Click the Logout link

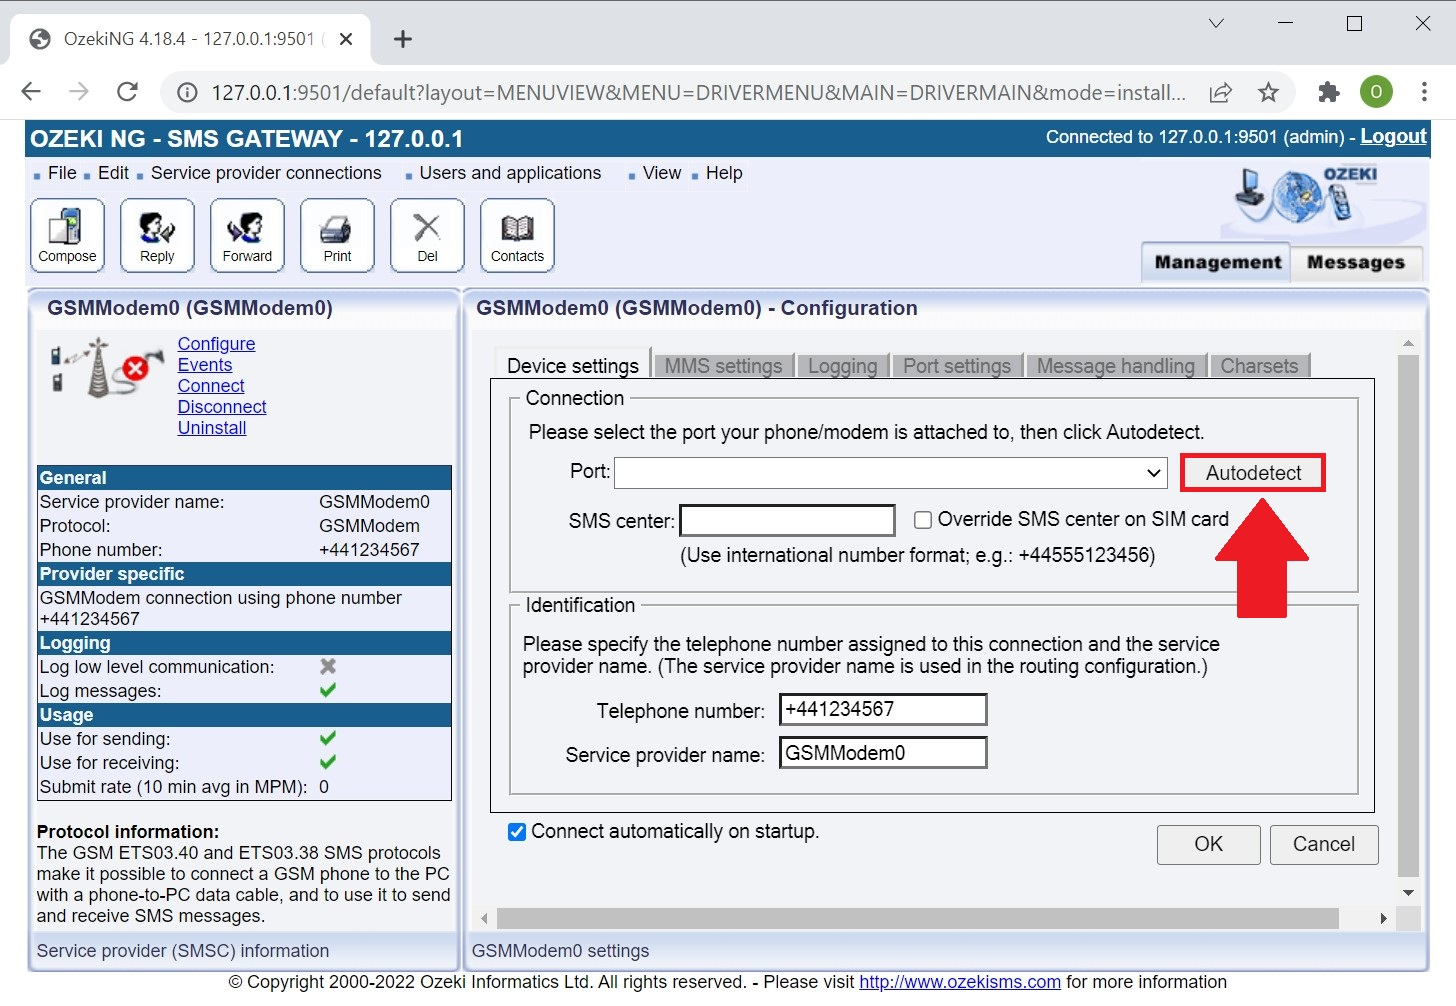click(x=1393, y=136)
